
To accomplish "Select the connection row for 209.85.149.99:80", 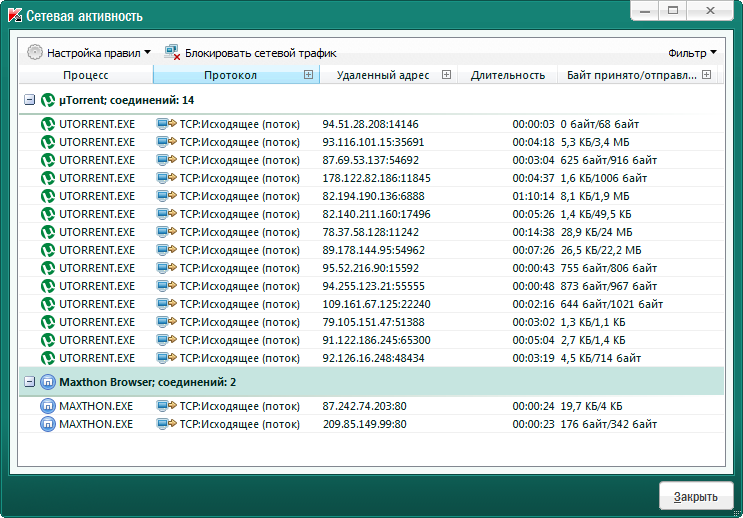I will (x=364, y=424).
